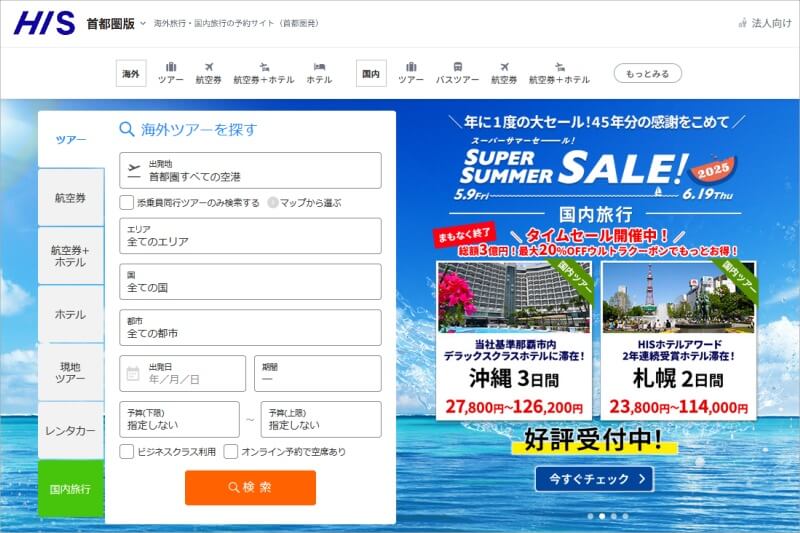800x533 pixels.
Task: Select the third carousel dot
Action: 614,516
